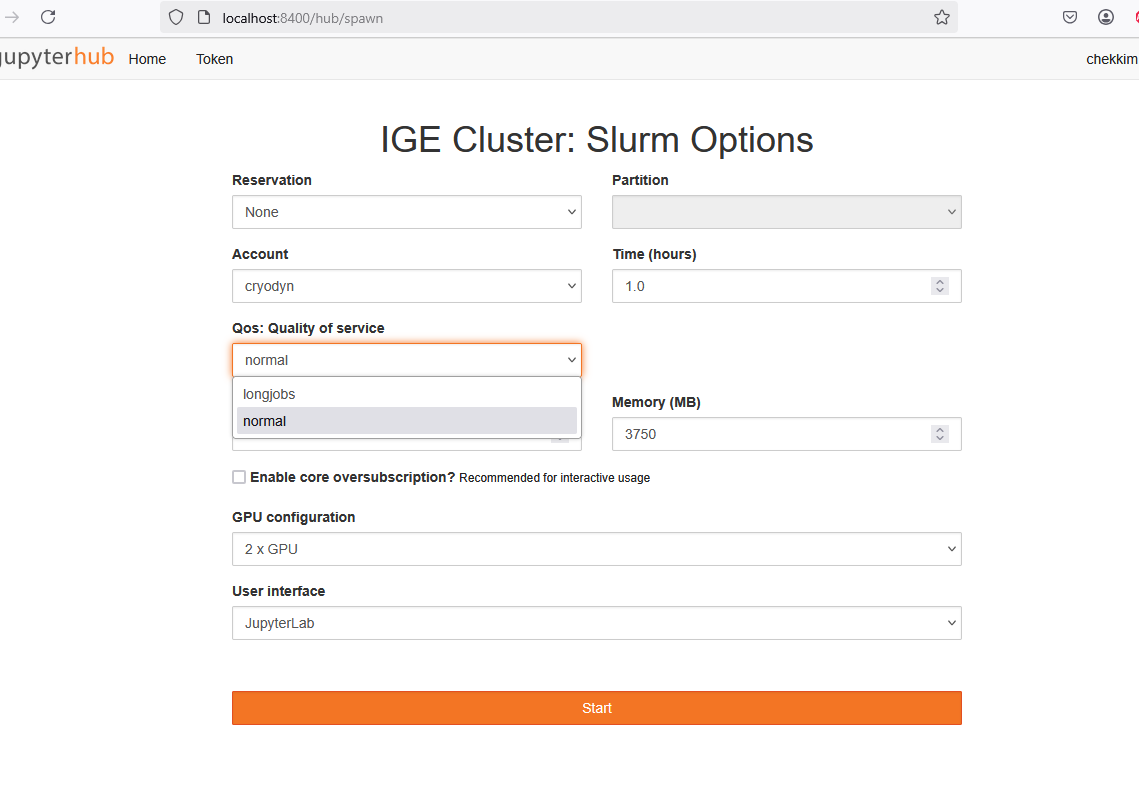Click the forward navigation arrow
The height and width of the screenshot is (788, 1139).
coord(13,17)
